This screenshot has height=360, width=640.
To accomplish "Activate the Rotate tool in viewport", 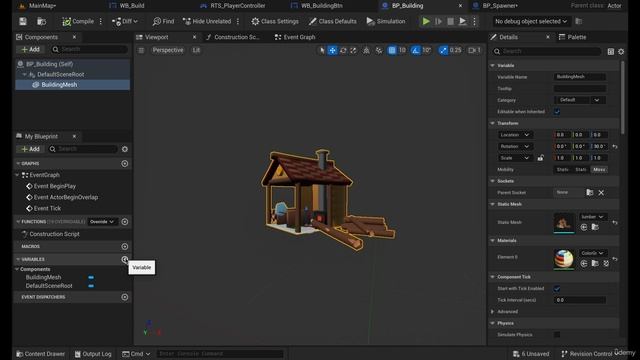I will [x=343, y=50].
